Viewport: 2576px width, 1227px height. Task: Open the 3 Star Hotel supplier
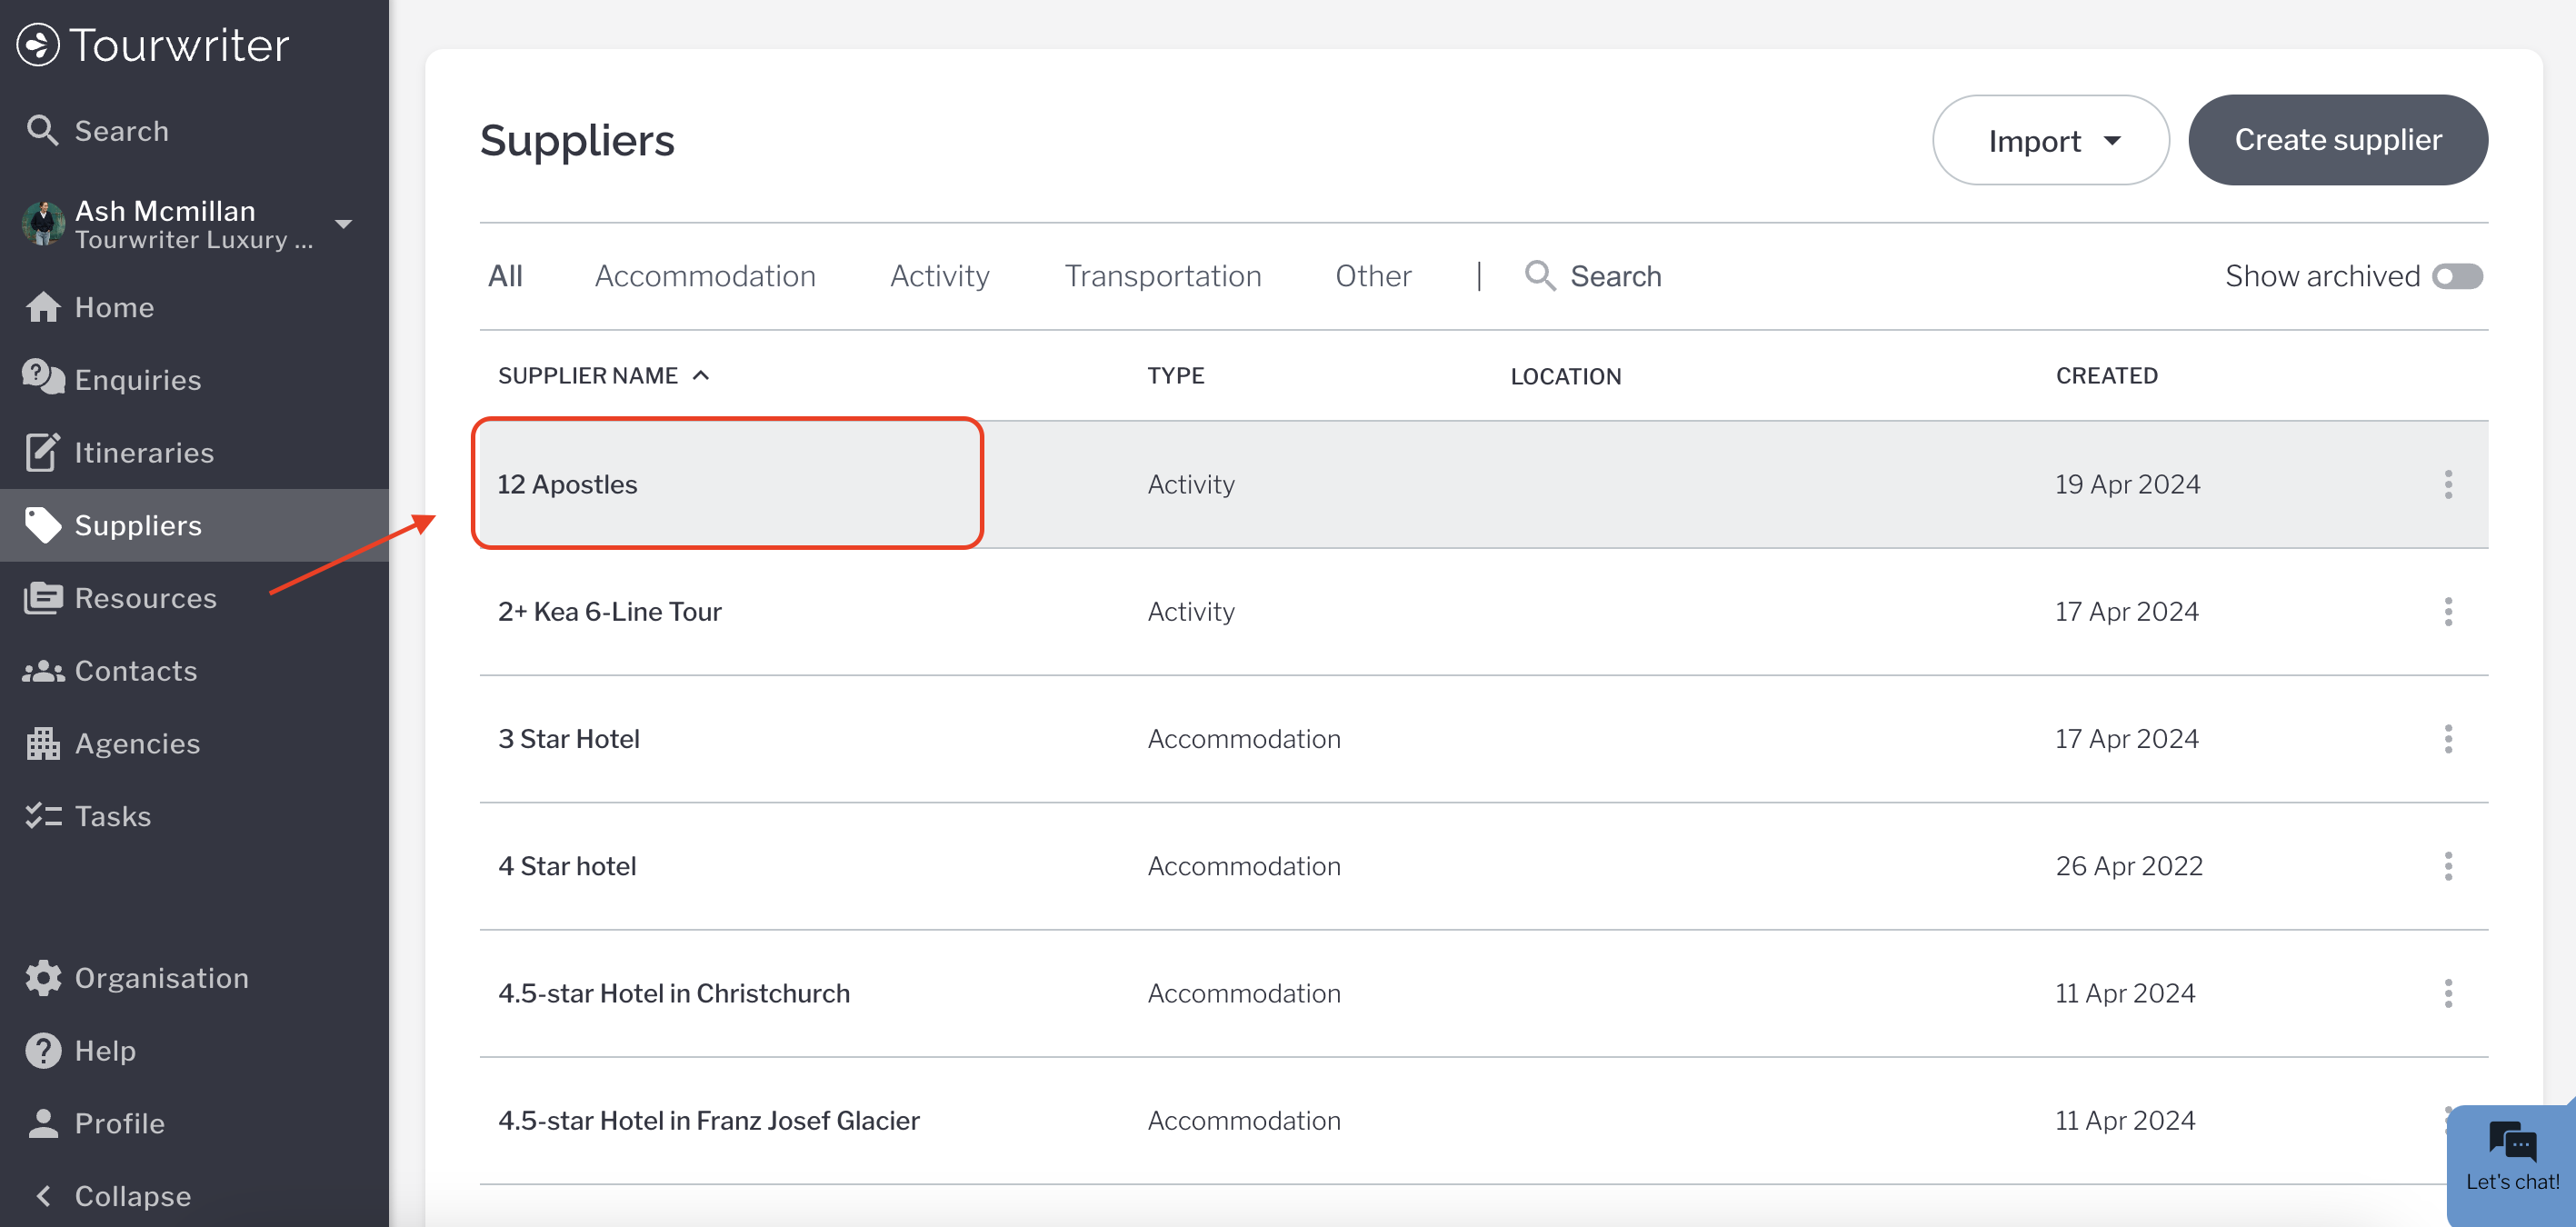point(569,738)
